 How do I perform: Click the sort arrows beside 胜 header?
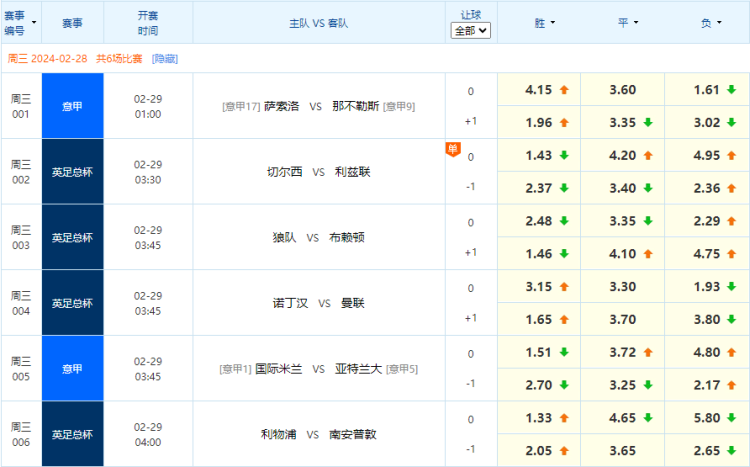pyautogui.click(x=552, y=22)
